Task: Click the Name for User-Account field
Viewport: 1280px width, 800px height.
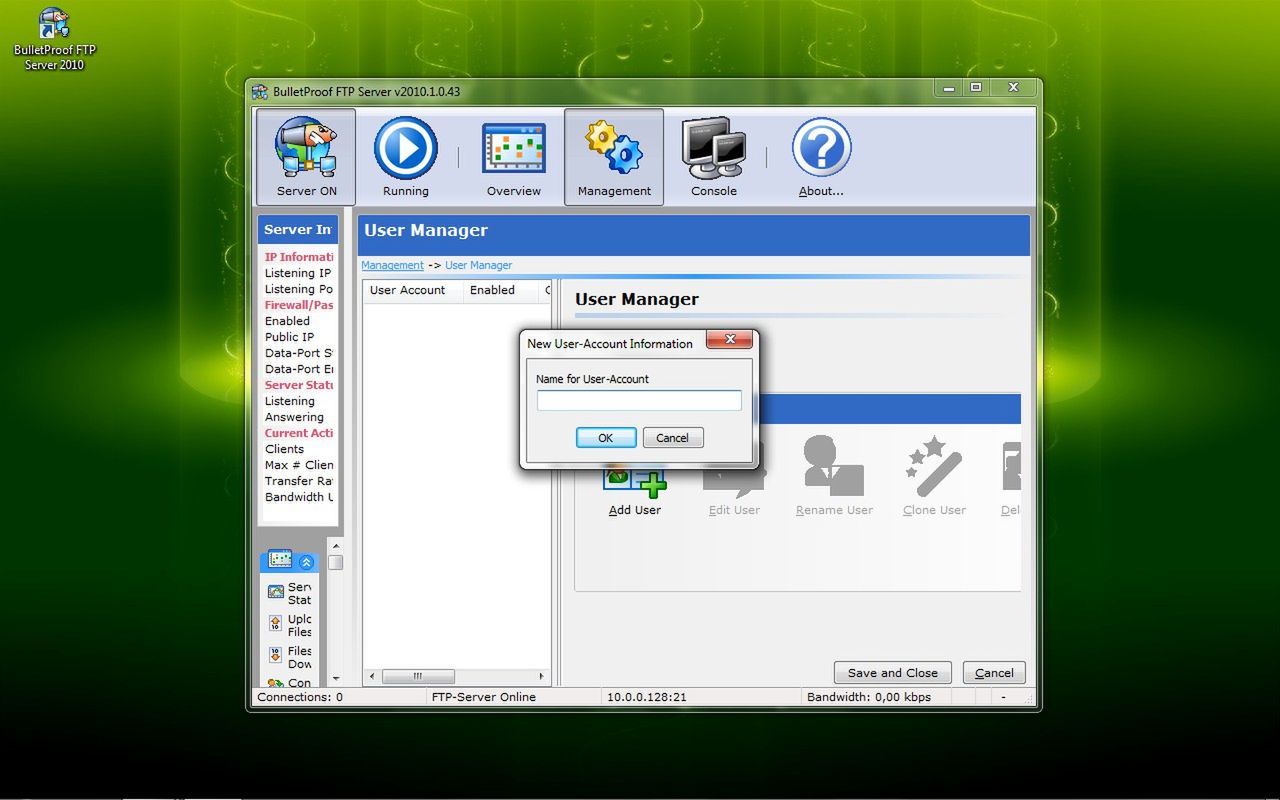Action: click(x=639, y=400)
